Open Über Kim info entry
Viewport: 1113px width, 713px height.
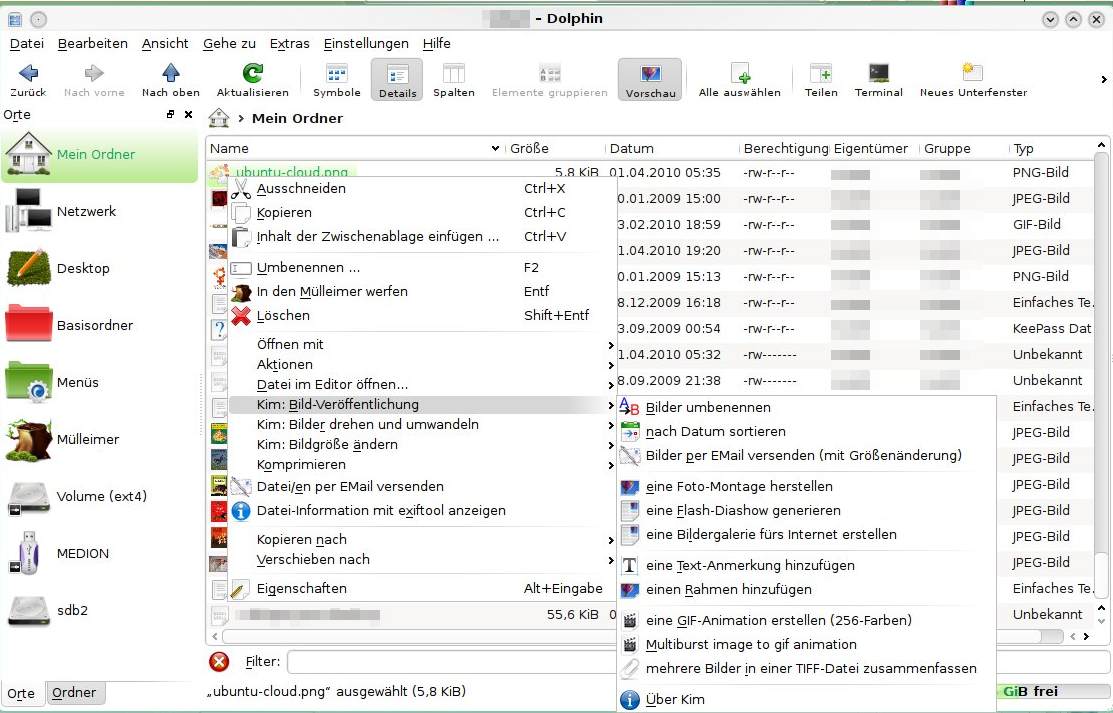[806, 700]
